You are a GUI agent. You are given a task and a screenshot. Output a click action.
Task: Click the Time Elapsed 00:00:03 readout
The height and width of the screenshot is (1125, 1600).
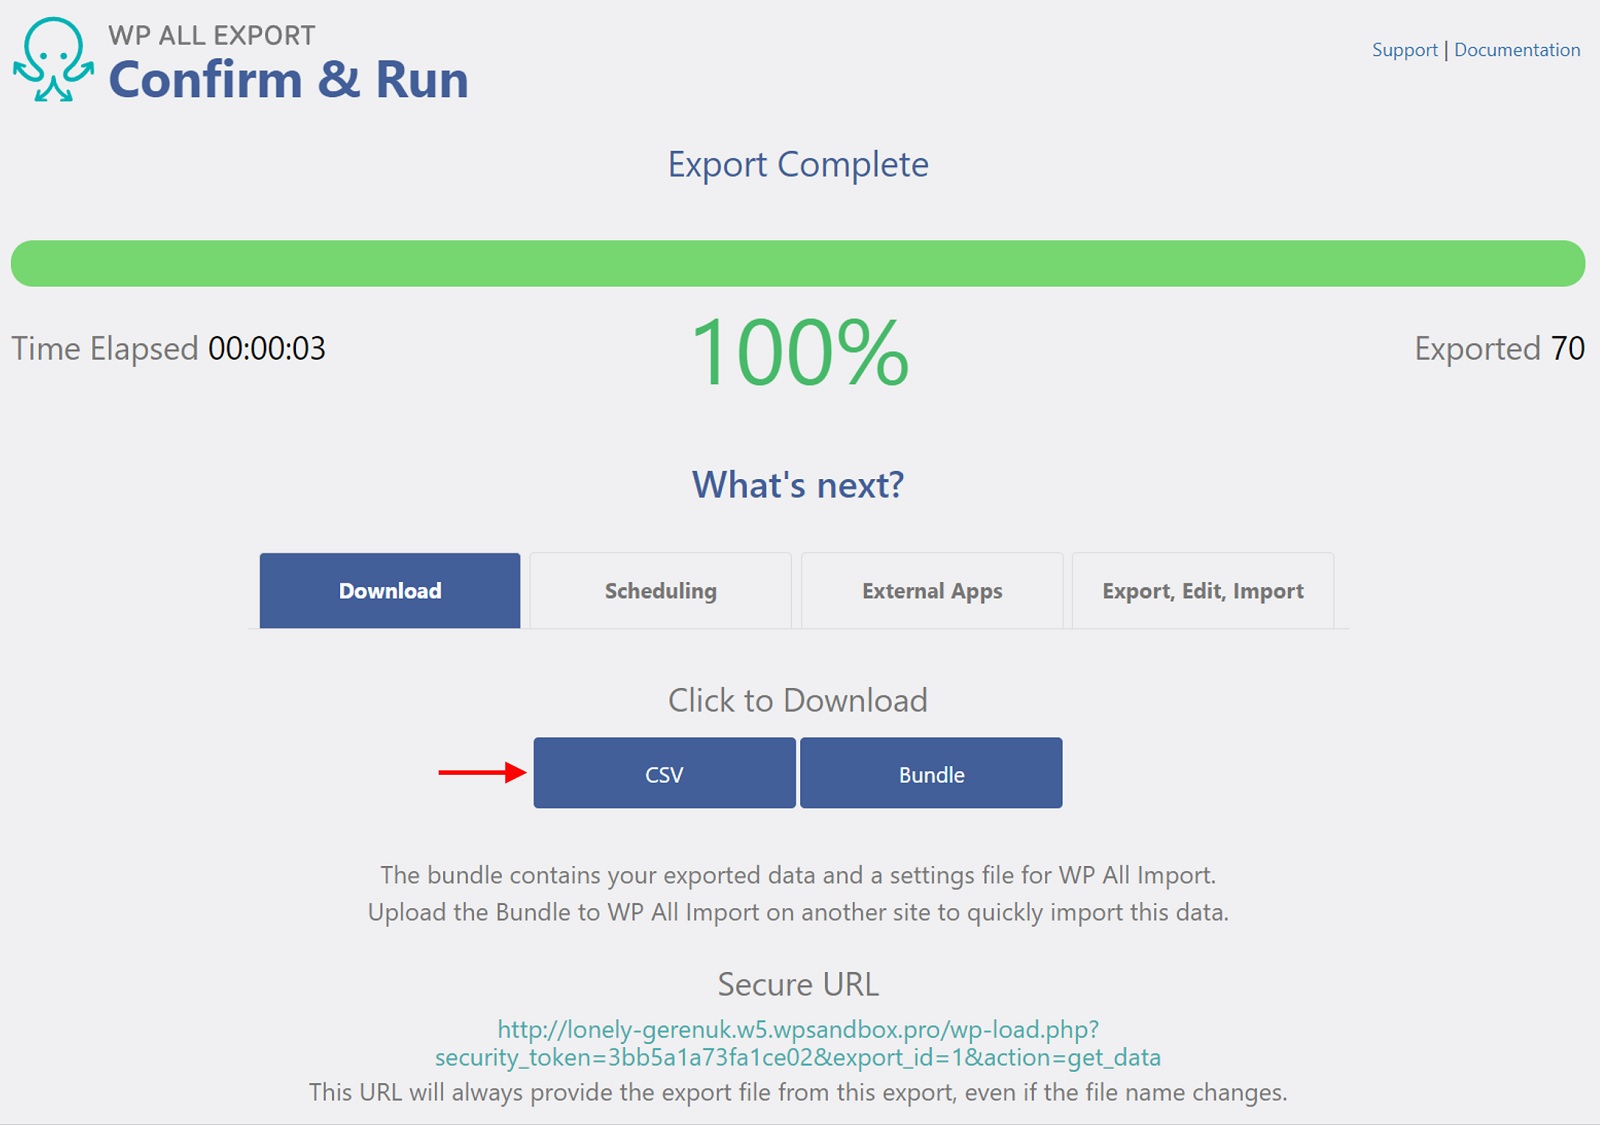coord(168,349)
